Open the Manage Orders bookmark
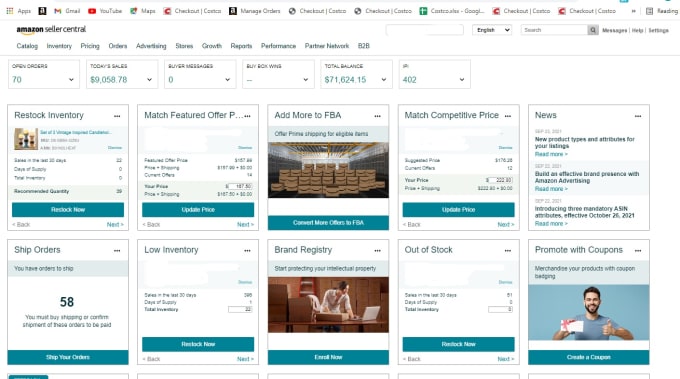680x379 pixels. pos(255,11)
